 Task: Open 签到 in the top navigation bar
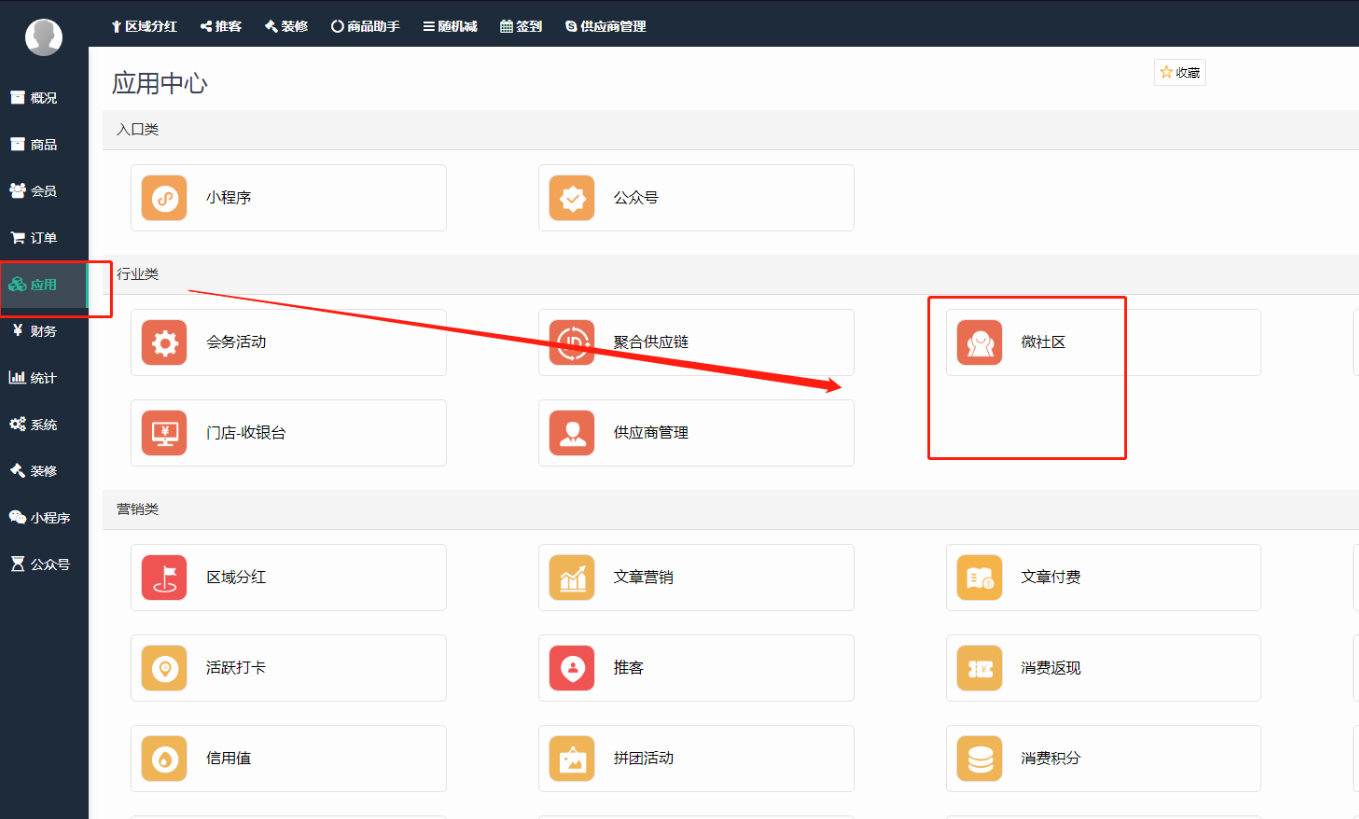[521, 27]
